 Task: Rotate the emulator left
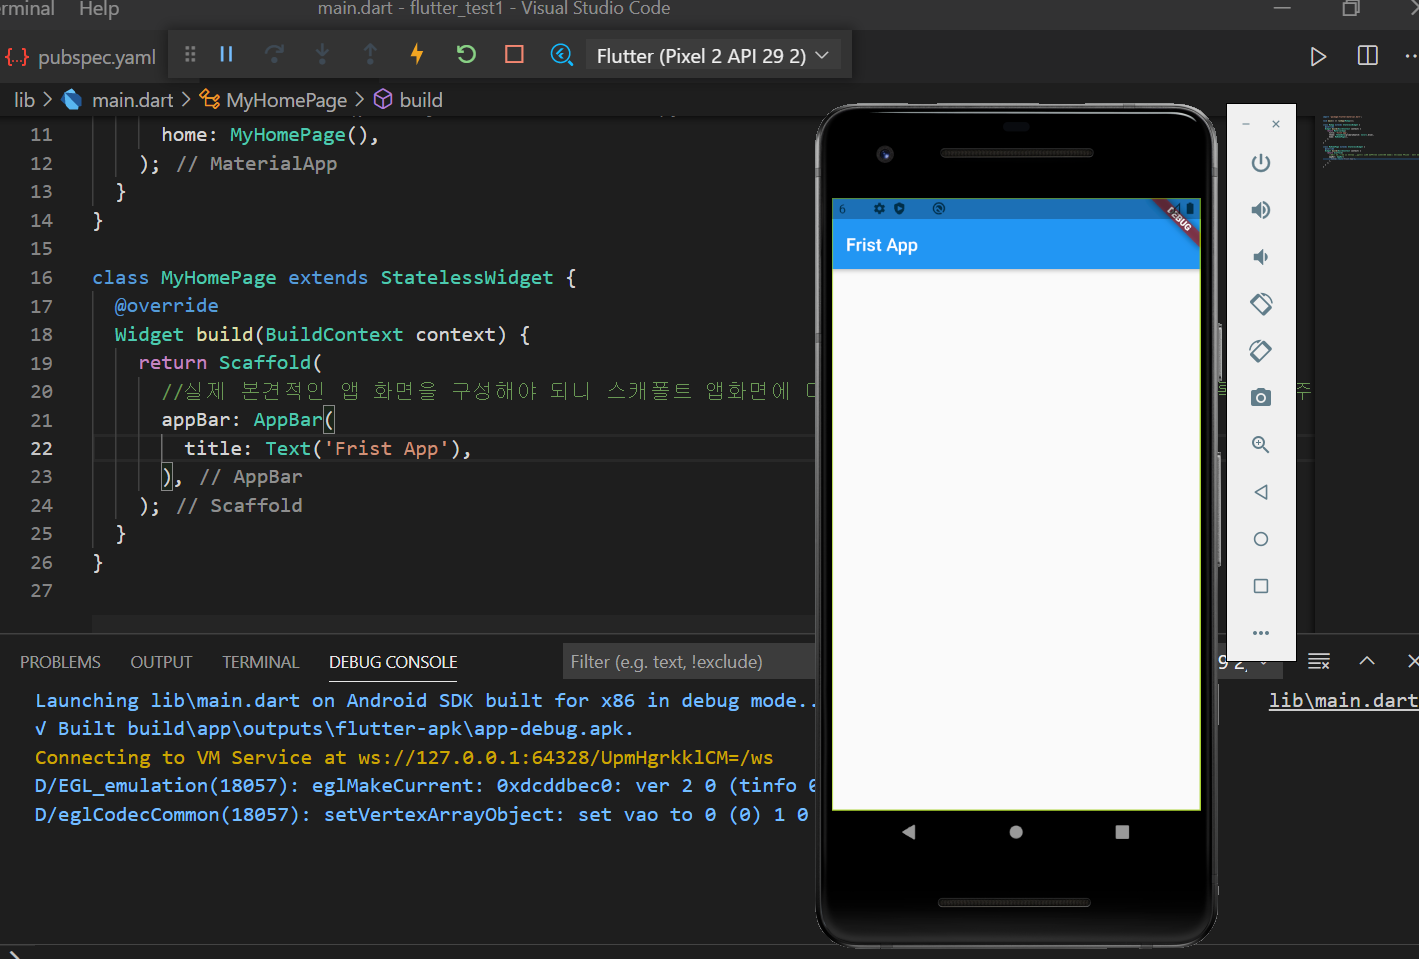click(1261, 304)
